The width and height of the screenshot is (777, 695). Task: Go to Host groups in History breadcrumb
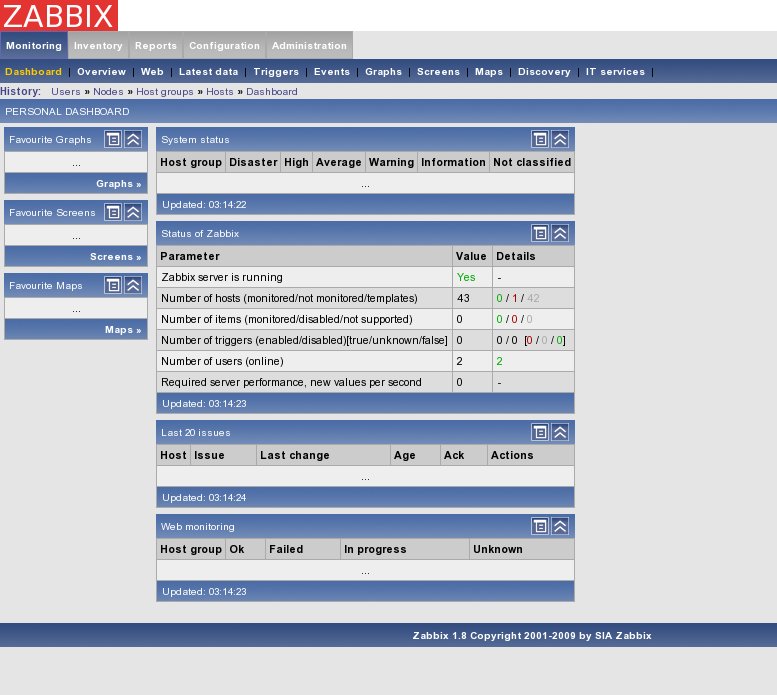click(165, 92)
